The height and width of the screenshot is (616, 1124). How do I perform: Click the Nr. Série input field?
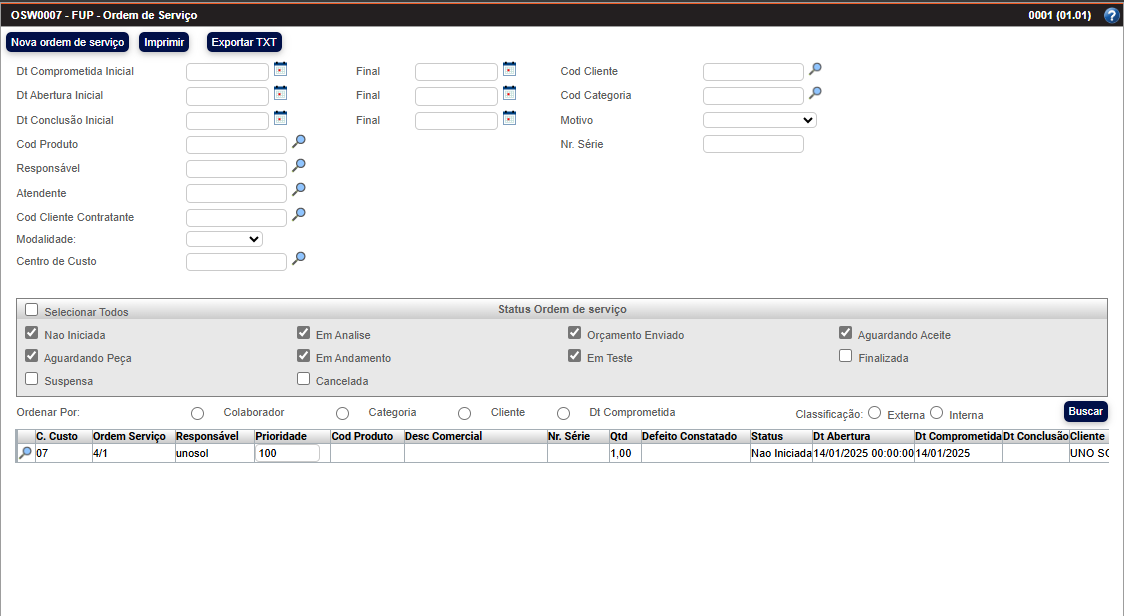point(753,144)
